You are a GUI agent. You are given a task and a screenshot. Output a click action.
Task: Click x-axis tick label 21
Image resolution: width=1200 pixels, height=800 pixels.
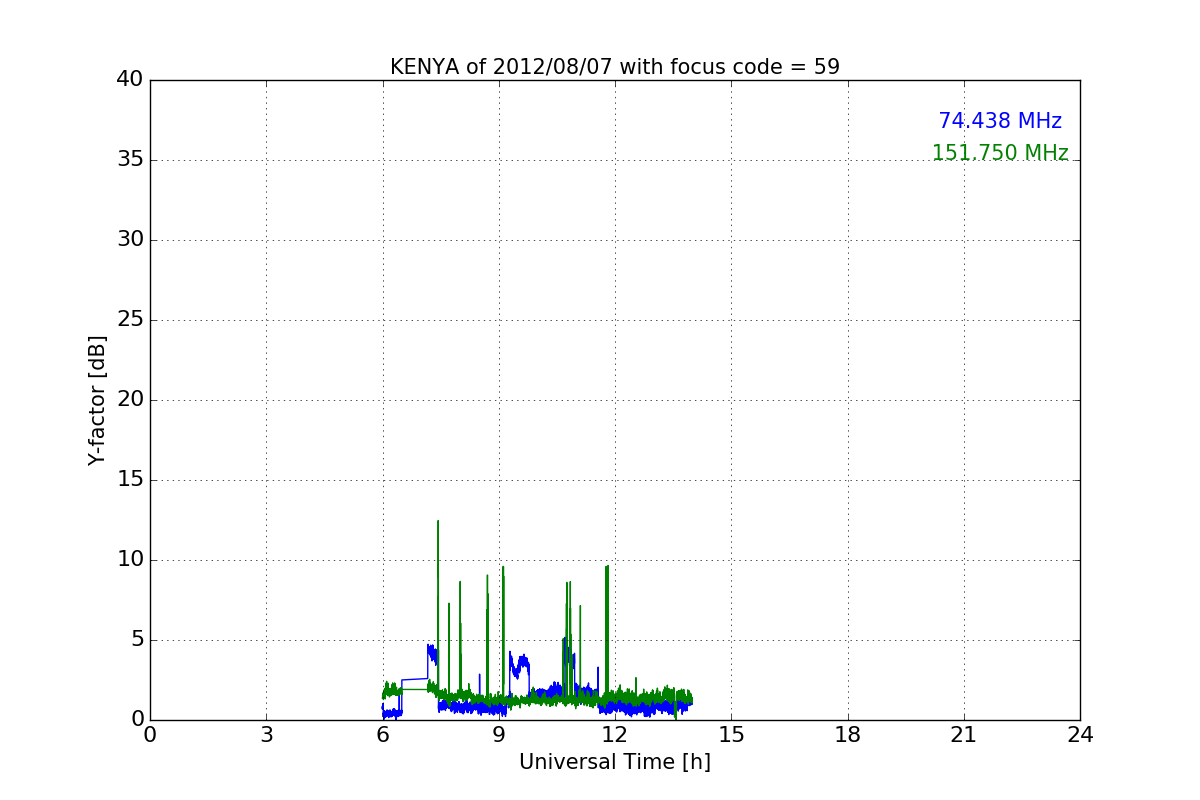(964, 735)
